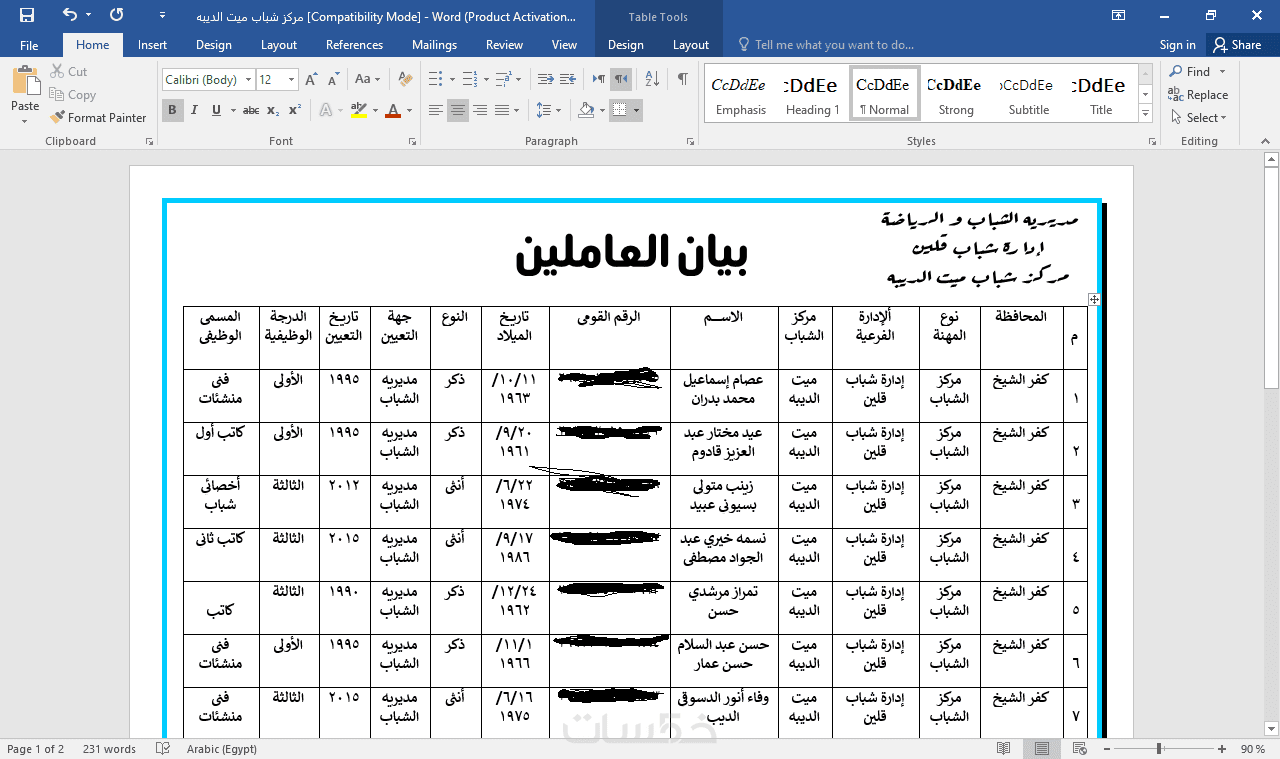
Task: Toggle right-to-left text direction
Action: [621, 79]
